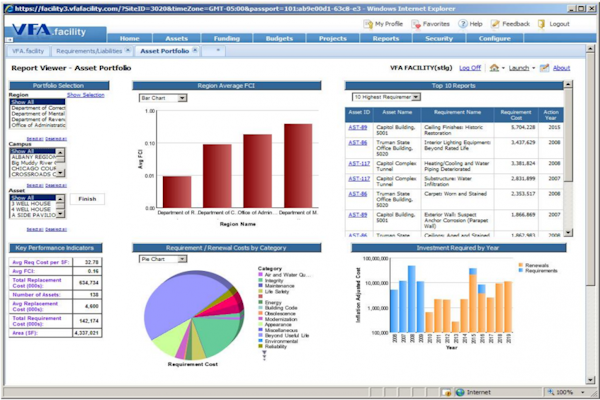Click the About notepad icon
The width and height of the screenshot is (600, 400).
point(546,68)
